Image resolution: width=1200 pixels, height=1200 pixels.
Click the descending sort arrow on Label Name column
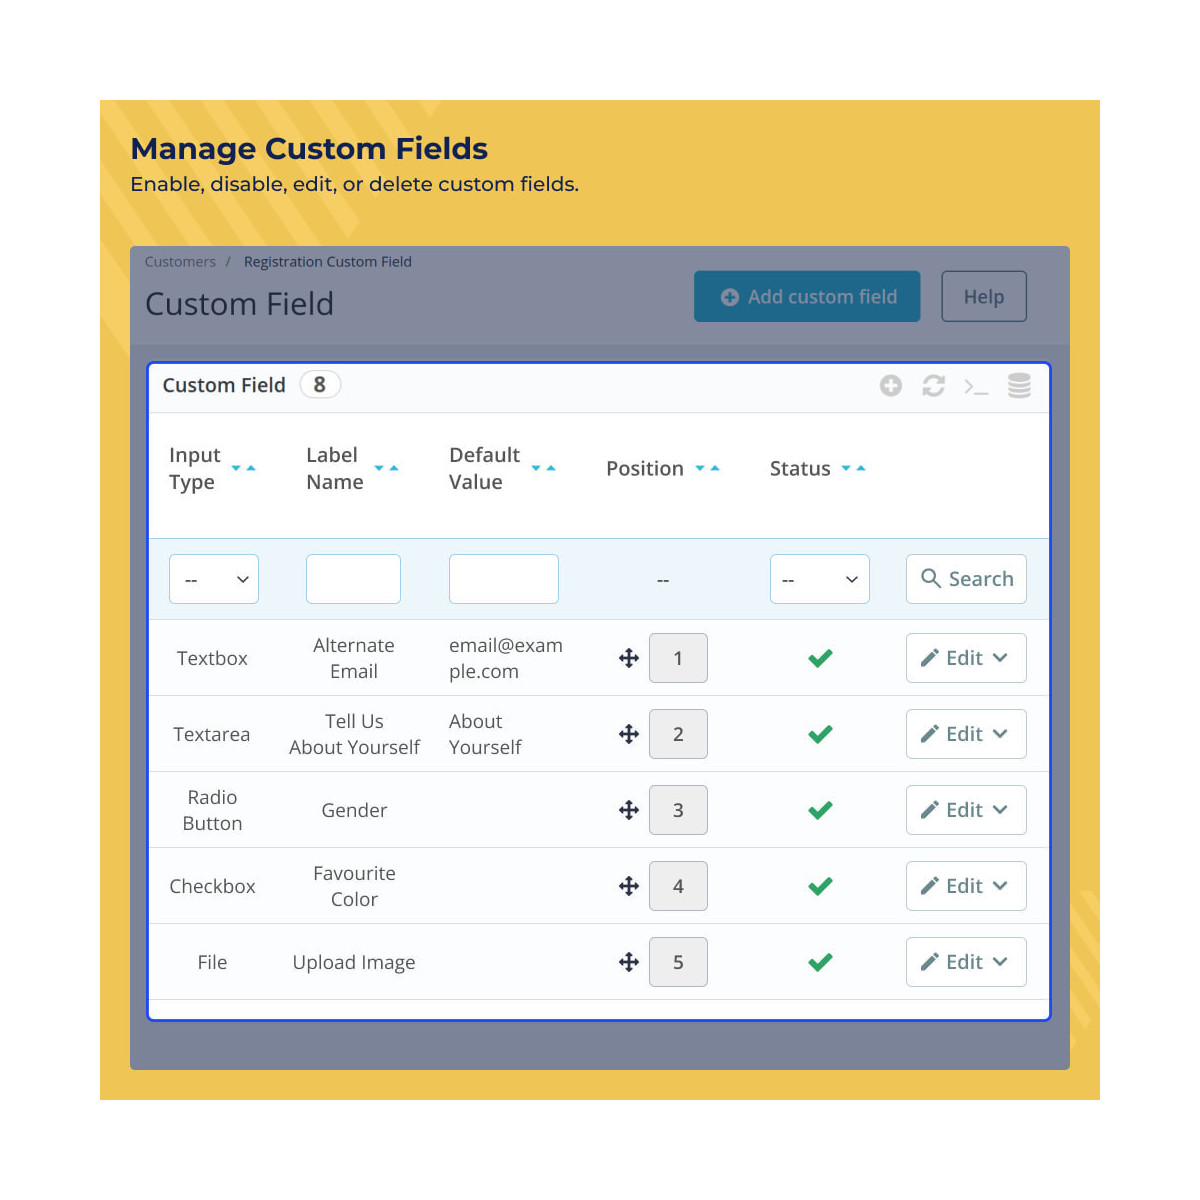(x=379, y=466)
